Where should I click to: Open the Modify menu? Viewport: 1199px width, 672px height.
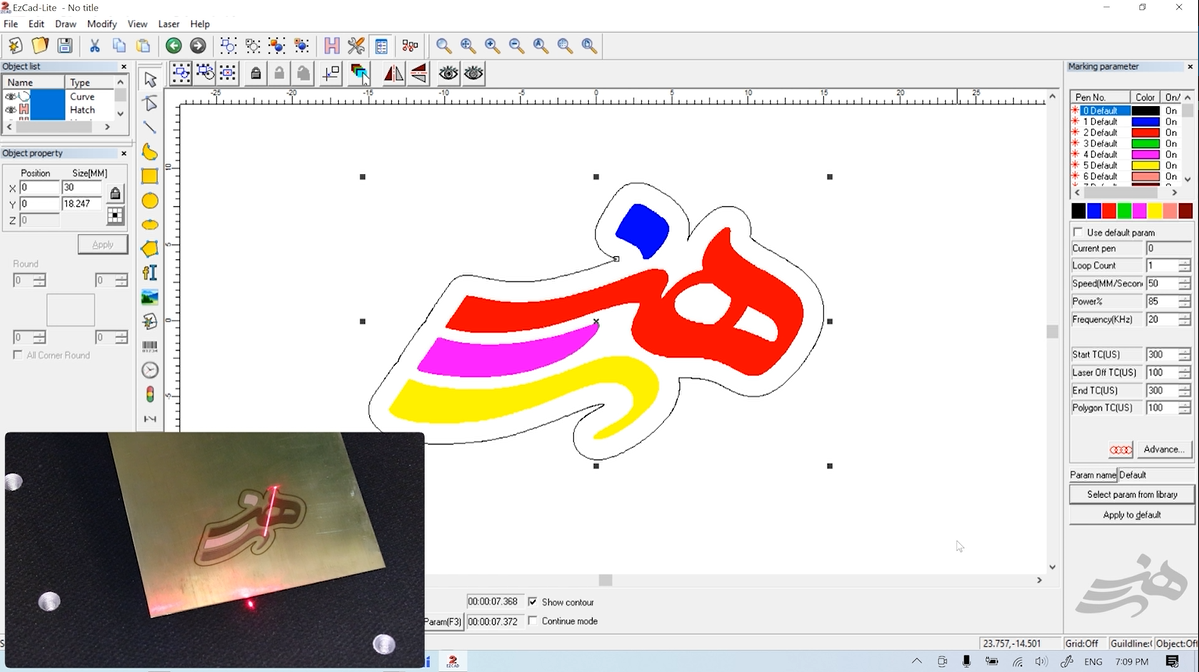point(102,24)
